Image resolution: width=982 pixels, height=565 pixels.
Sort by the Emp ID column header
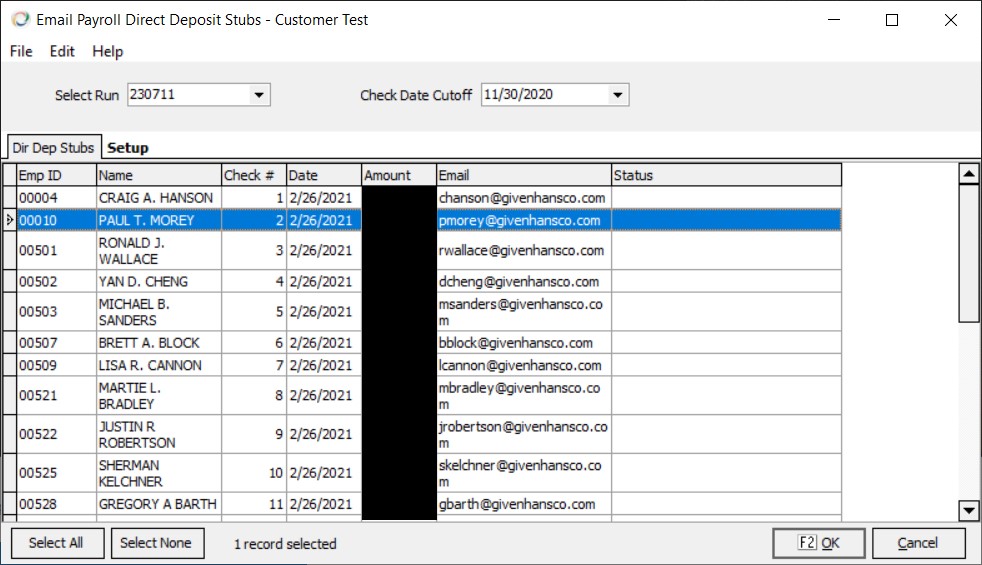coord(56,175)
